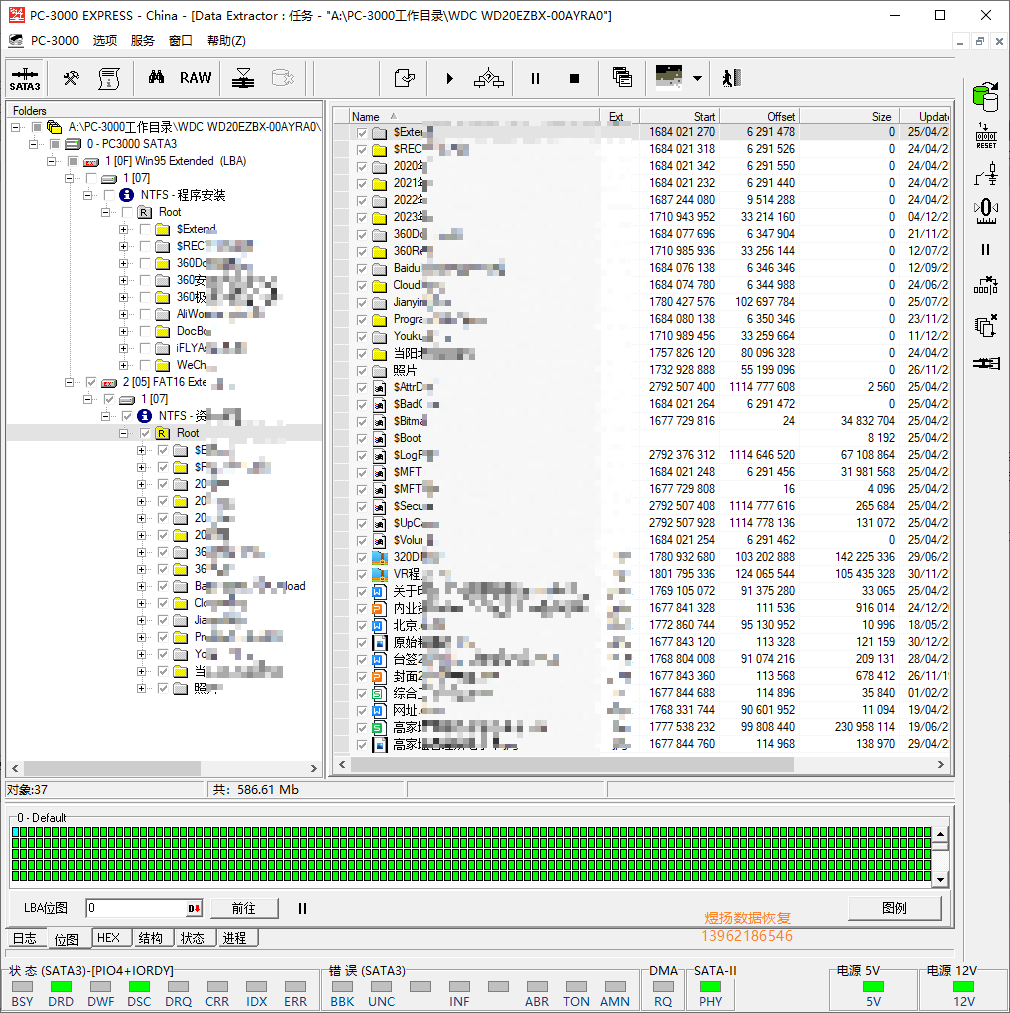This screenshot has height=1013, width=1010.
Task: Switch to the HEX tab
Action: pos(109,938)
